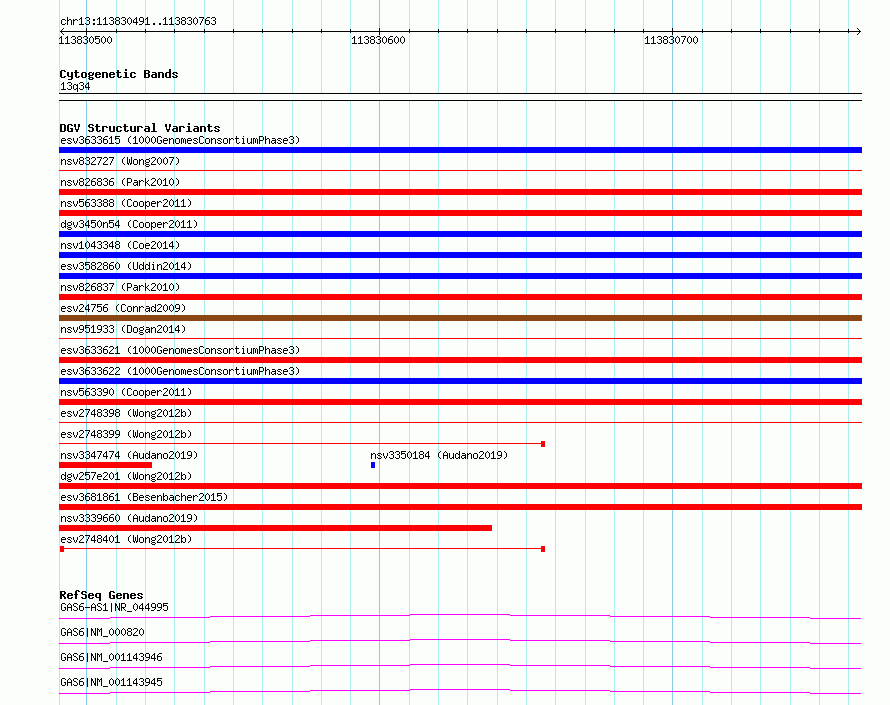The image size is (890, 705).
Task: Click the right arrow of the ruler
Action: [858, 31]
